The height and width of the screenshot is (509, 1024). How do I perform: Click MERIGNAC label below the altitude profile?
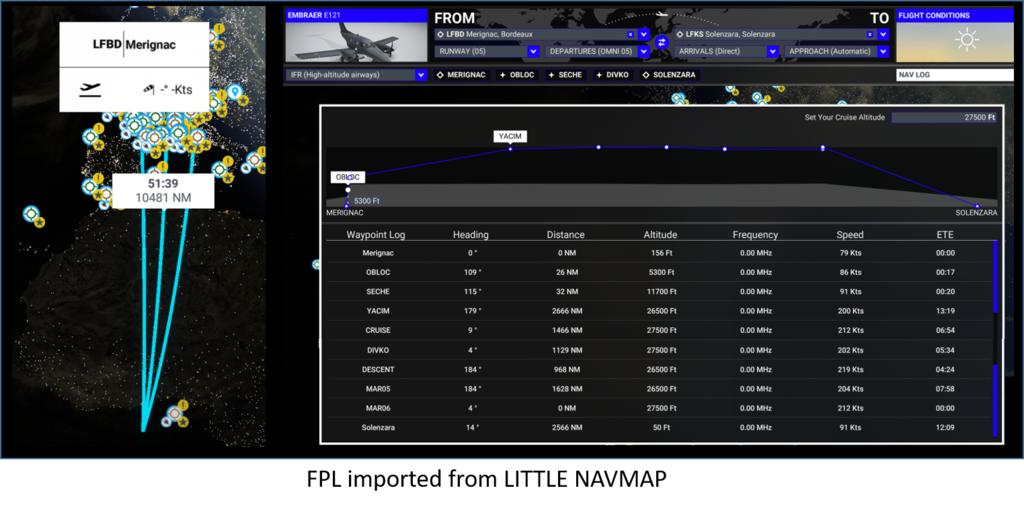tap(345, 213)
